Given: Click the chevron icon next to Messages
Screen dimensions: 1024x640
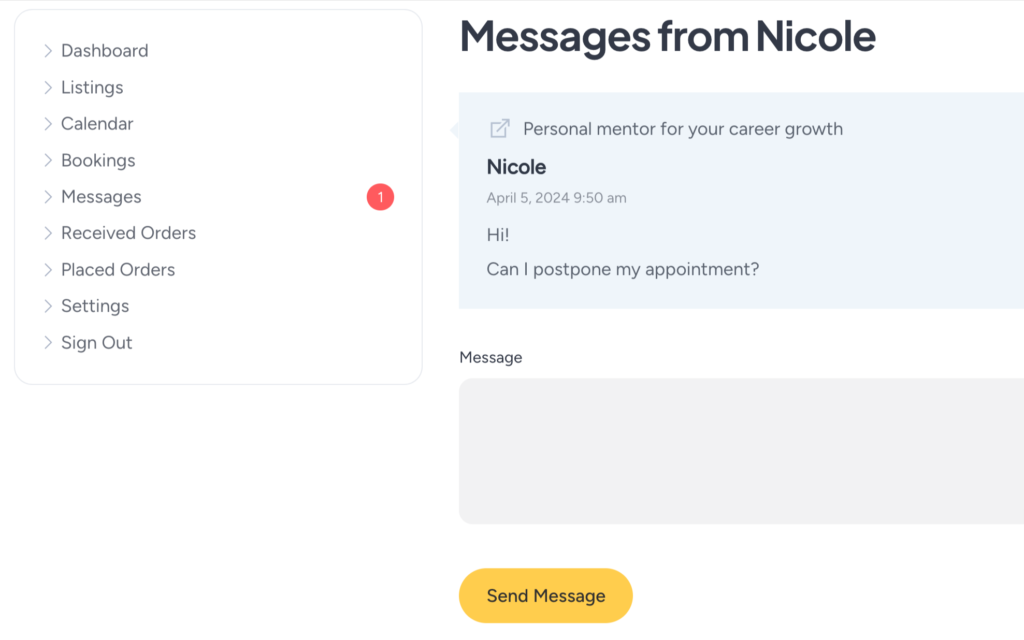Looking at the screenshot, I should click(x=48, y=197).
